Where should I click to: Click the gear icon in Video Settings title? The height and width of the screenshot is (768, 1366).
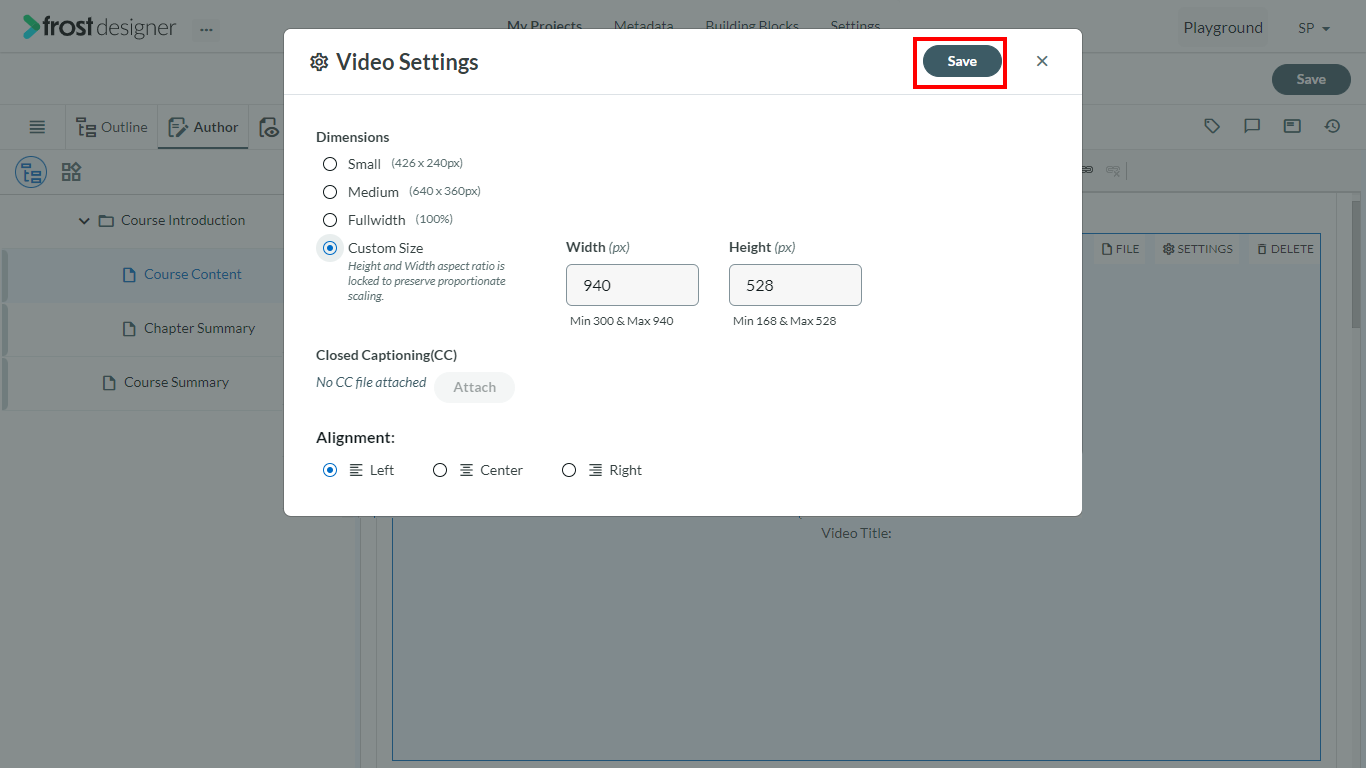tap(319, 62)
